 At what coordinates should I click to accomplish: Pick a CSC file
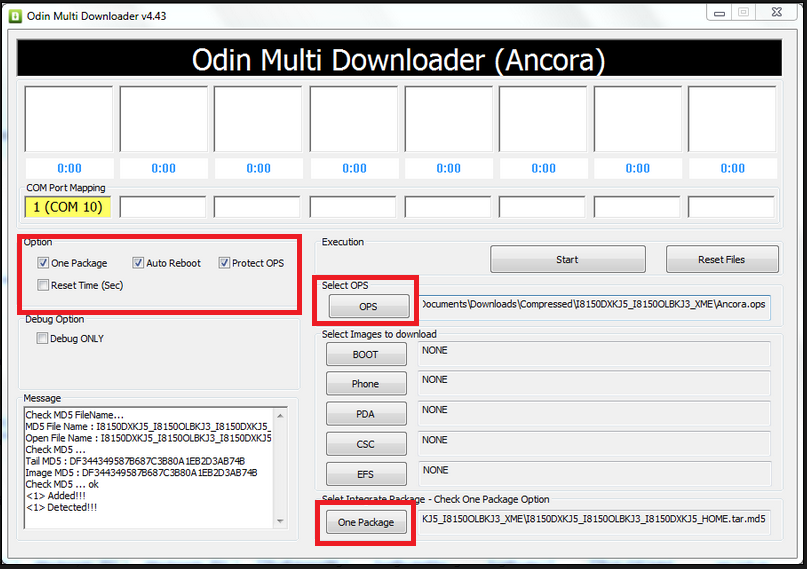tap(366, 444)
